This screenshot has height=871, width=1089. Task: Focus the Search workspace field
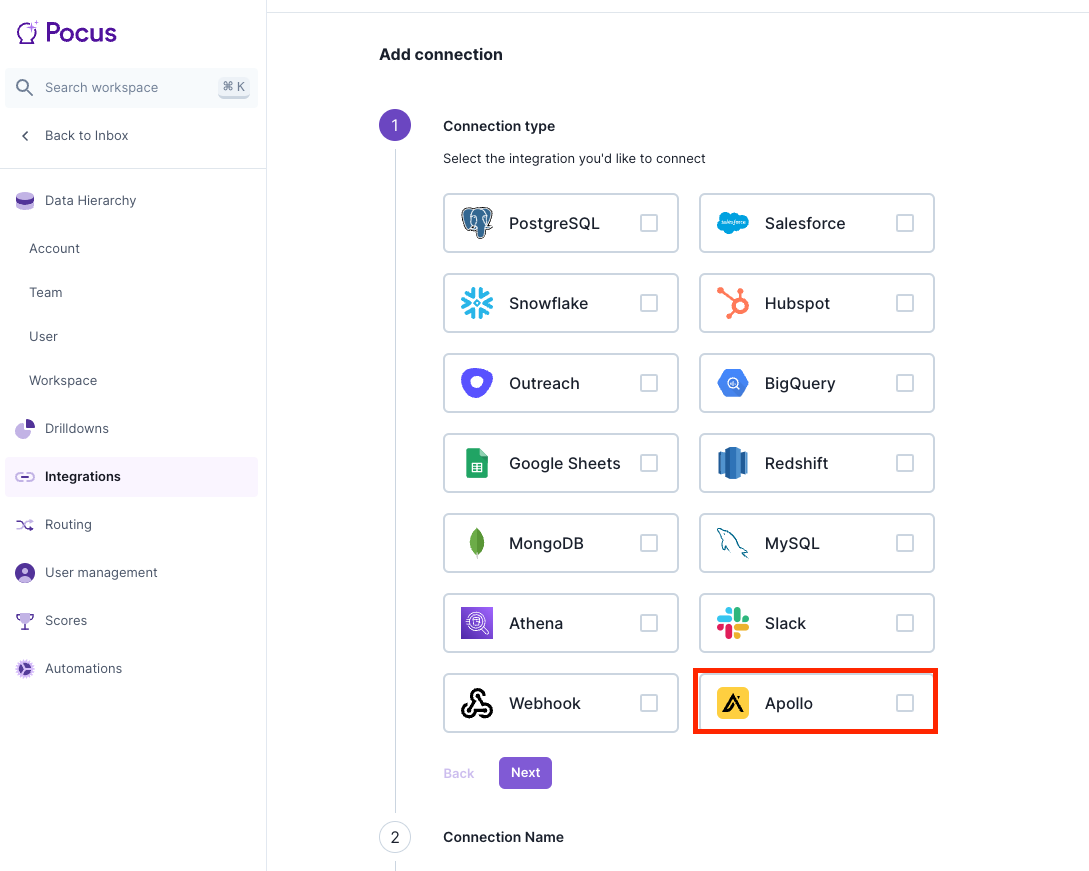click(x=131, y=88)
